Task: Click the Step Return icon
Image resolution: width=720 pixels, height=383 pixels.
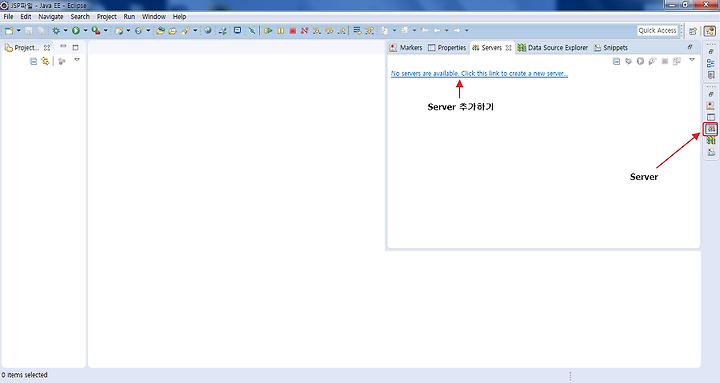Action: 341,31
